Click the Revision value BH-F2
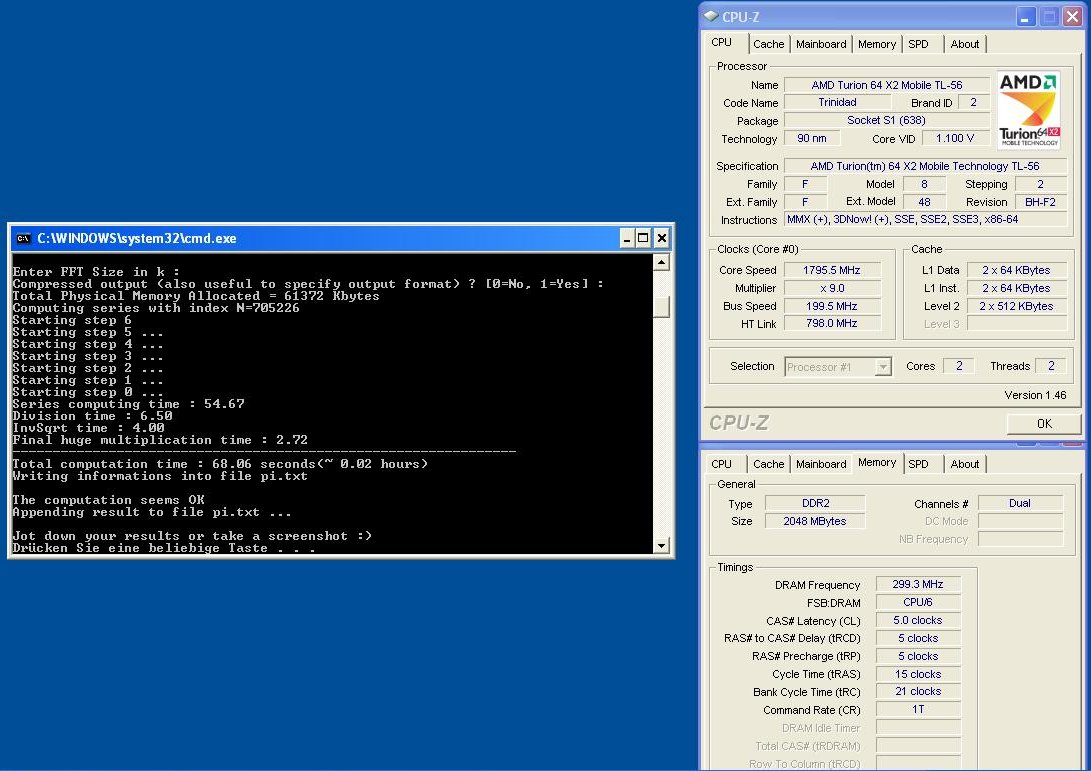The width and height of the screenshot is (1091, 771). pyautogui.click(x=1040, y=202)
